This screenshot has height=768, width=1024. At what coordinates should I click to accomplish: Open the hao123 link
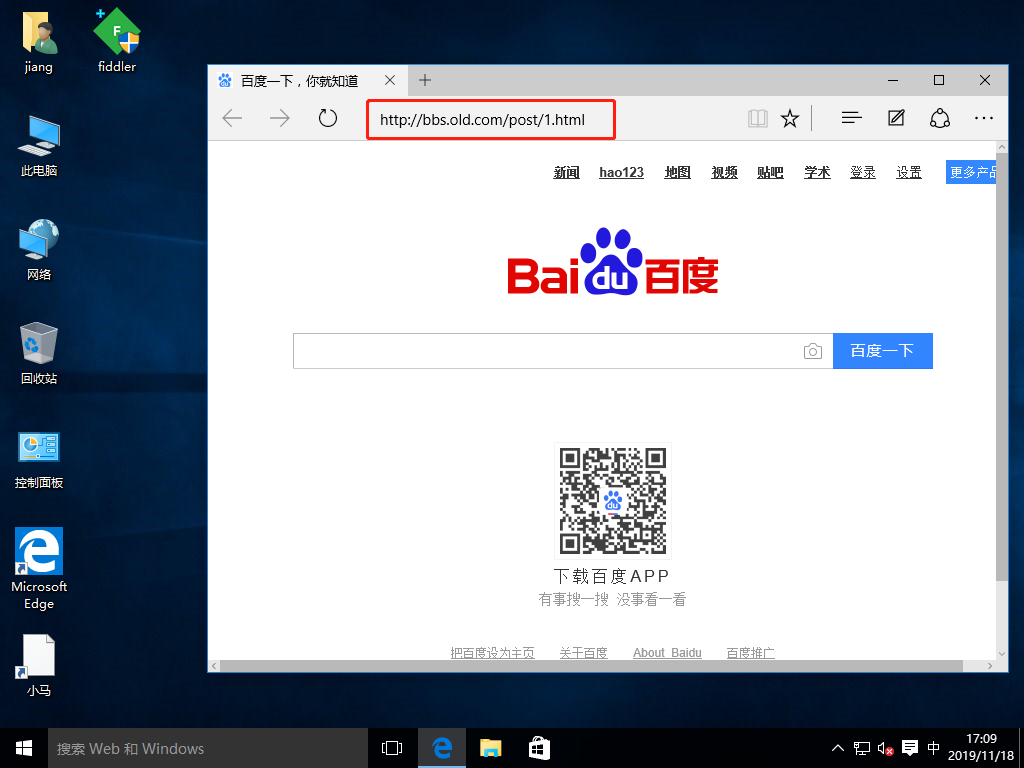tap(621, 172)
